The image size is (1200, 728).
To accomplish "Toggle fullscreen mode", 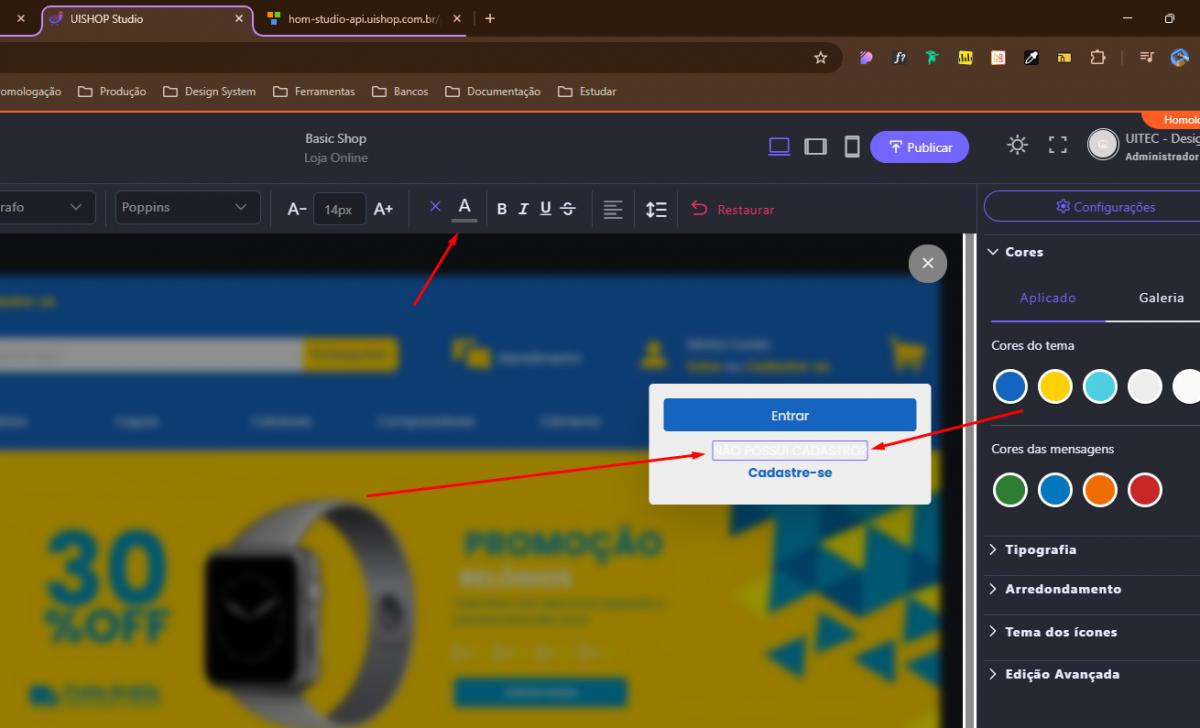I will click(x=1058, y=145).
